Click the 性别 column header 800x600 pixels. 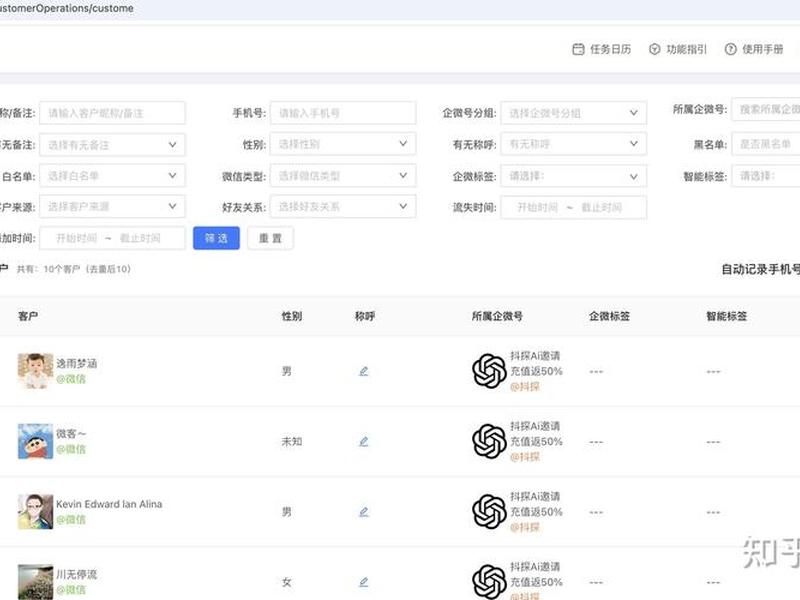point(292,316)
